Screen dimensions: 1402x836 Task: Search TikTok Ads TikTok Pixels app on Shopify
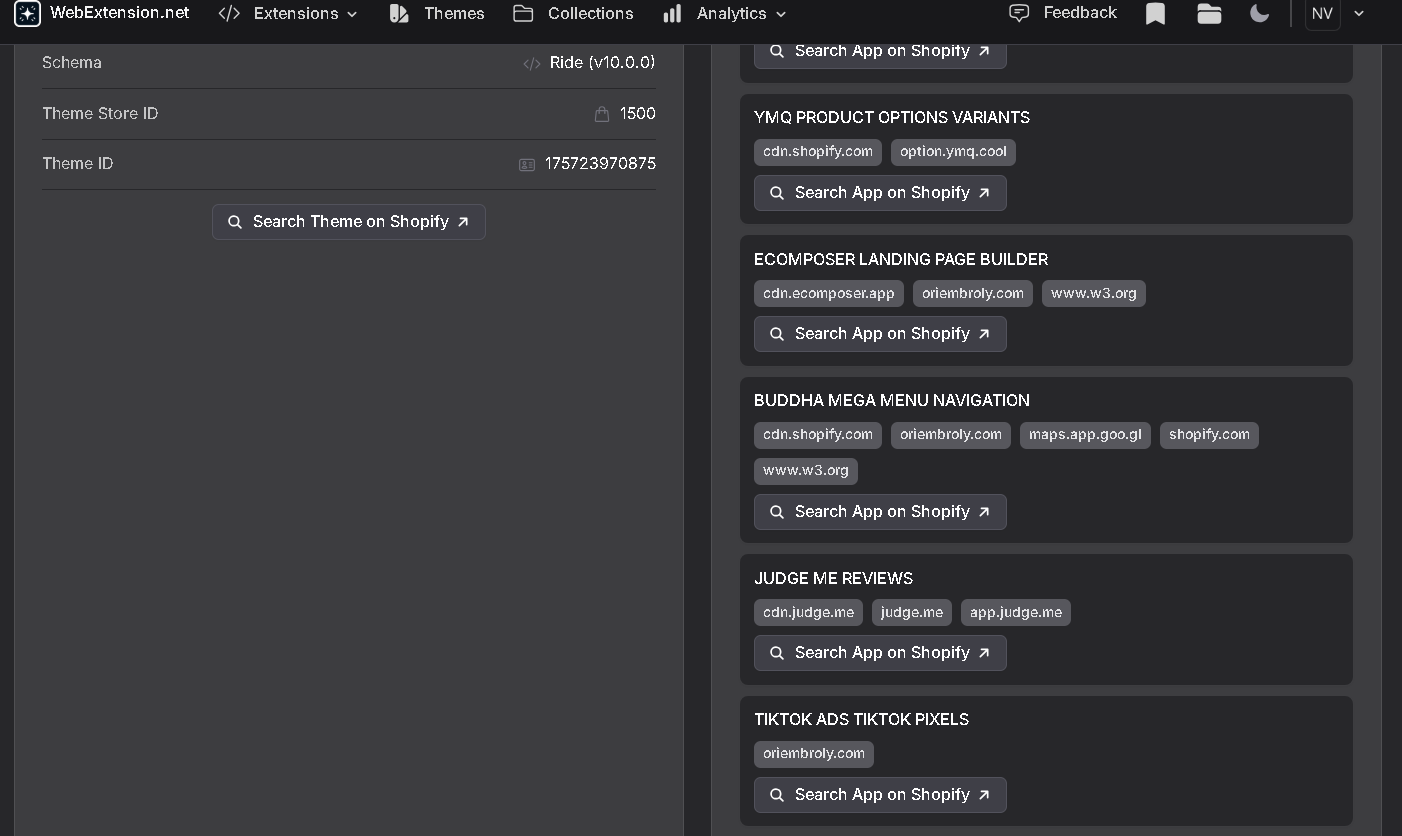pos(880,795)
